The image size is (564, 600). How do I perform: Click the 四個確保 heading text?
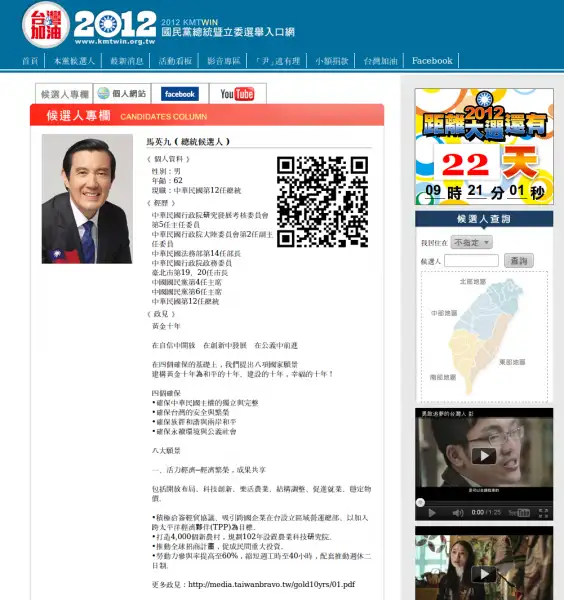point(166,393)
